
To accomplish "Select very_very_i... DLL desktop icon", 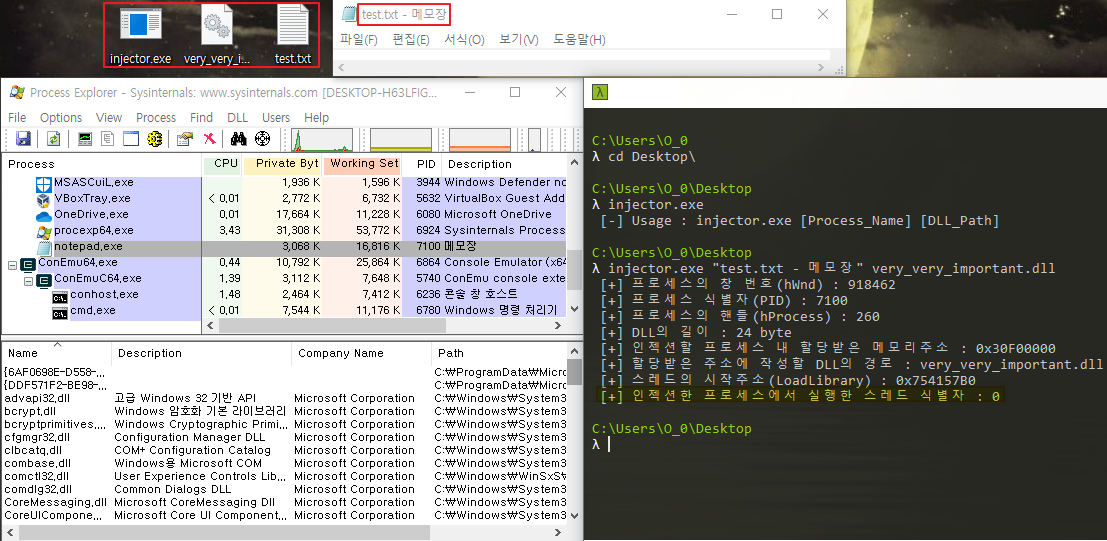I will (217, 36).
